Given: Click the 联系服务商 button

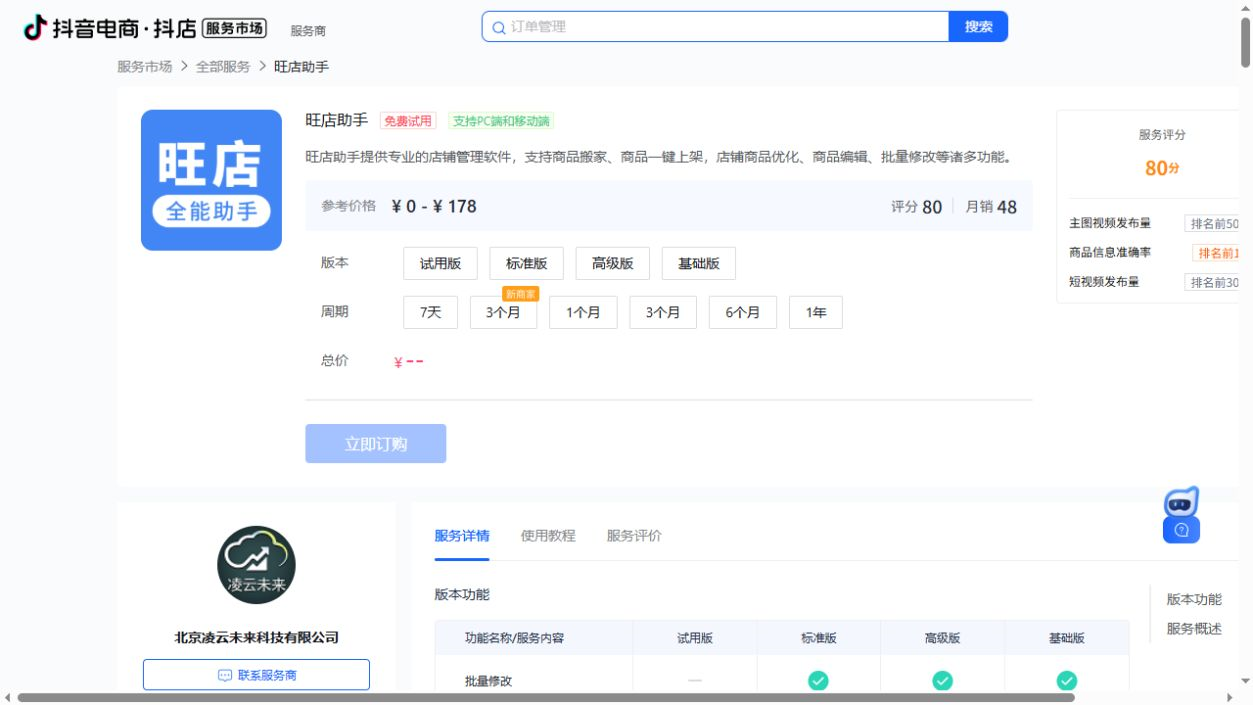Looking at the screenshot, I should point(256,675).
